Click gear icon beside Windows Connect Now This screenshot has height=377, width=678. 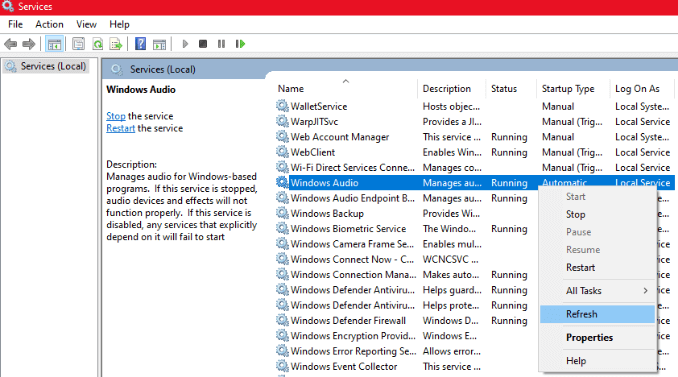tap(282, 259)
